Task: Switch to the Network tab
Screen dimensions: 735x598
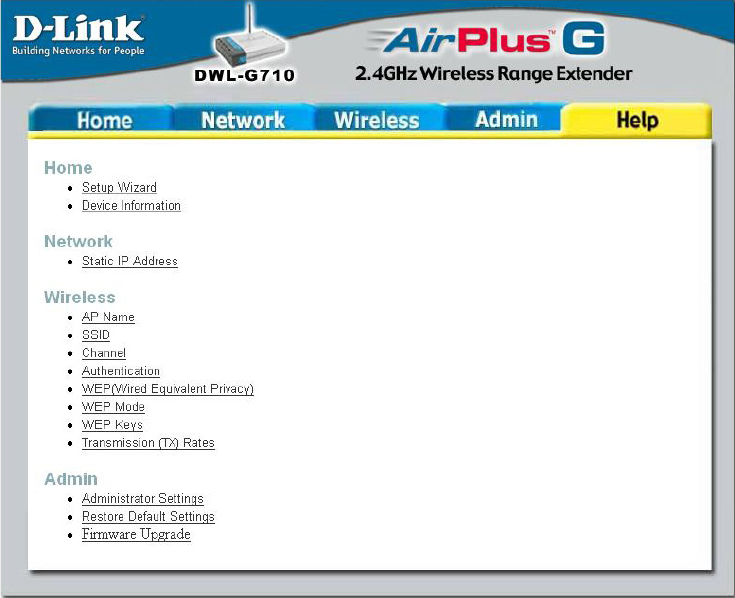Action: pos(243,120)
